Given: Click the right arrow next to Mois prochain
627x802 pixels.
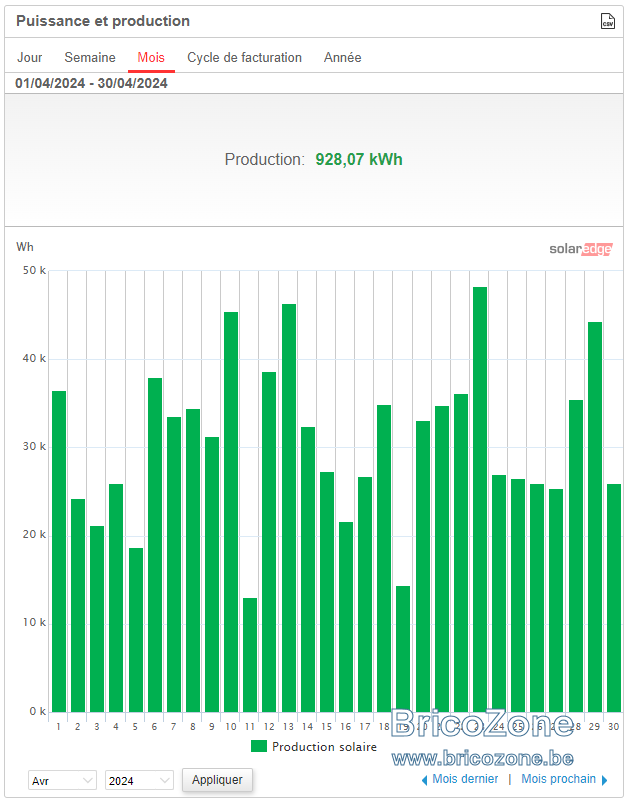Looking at the screenshot, I should [604, 780].
